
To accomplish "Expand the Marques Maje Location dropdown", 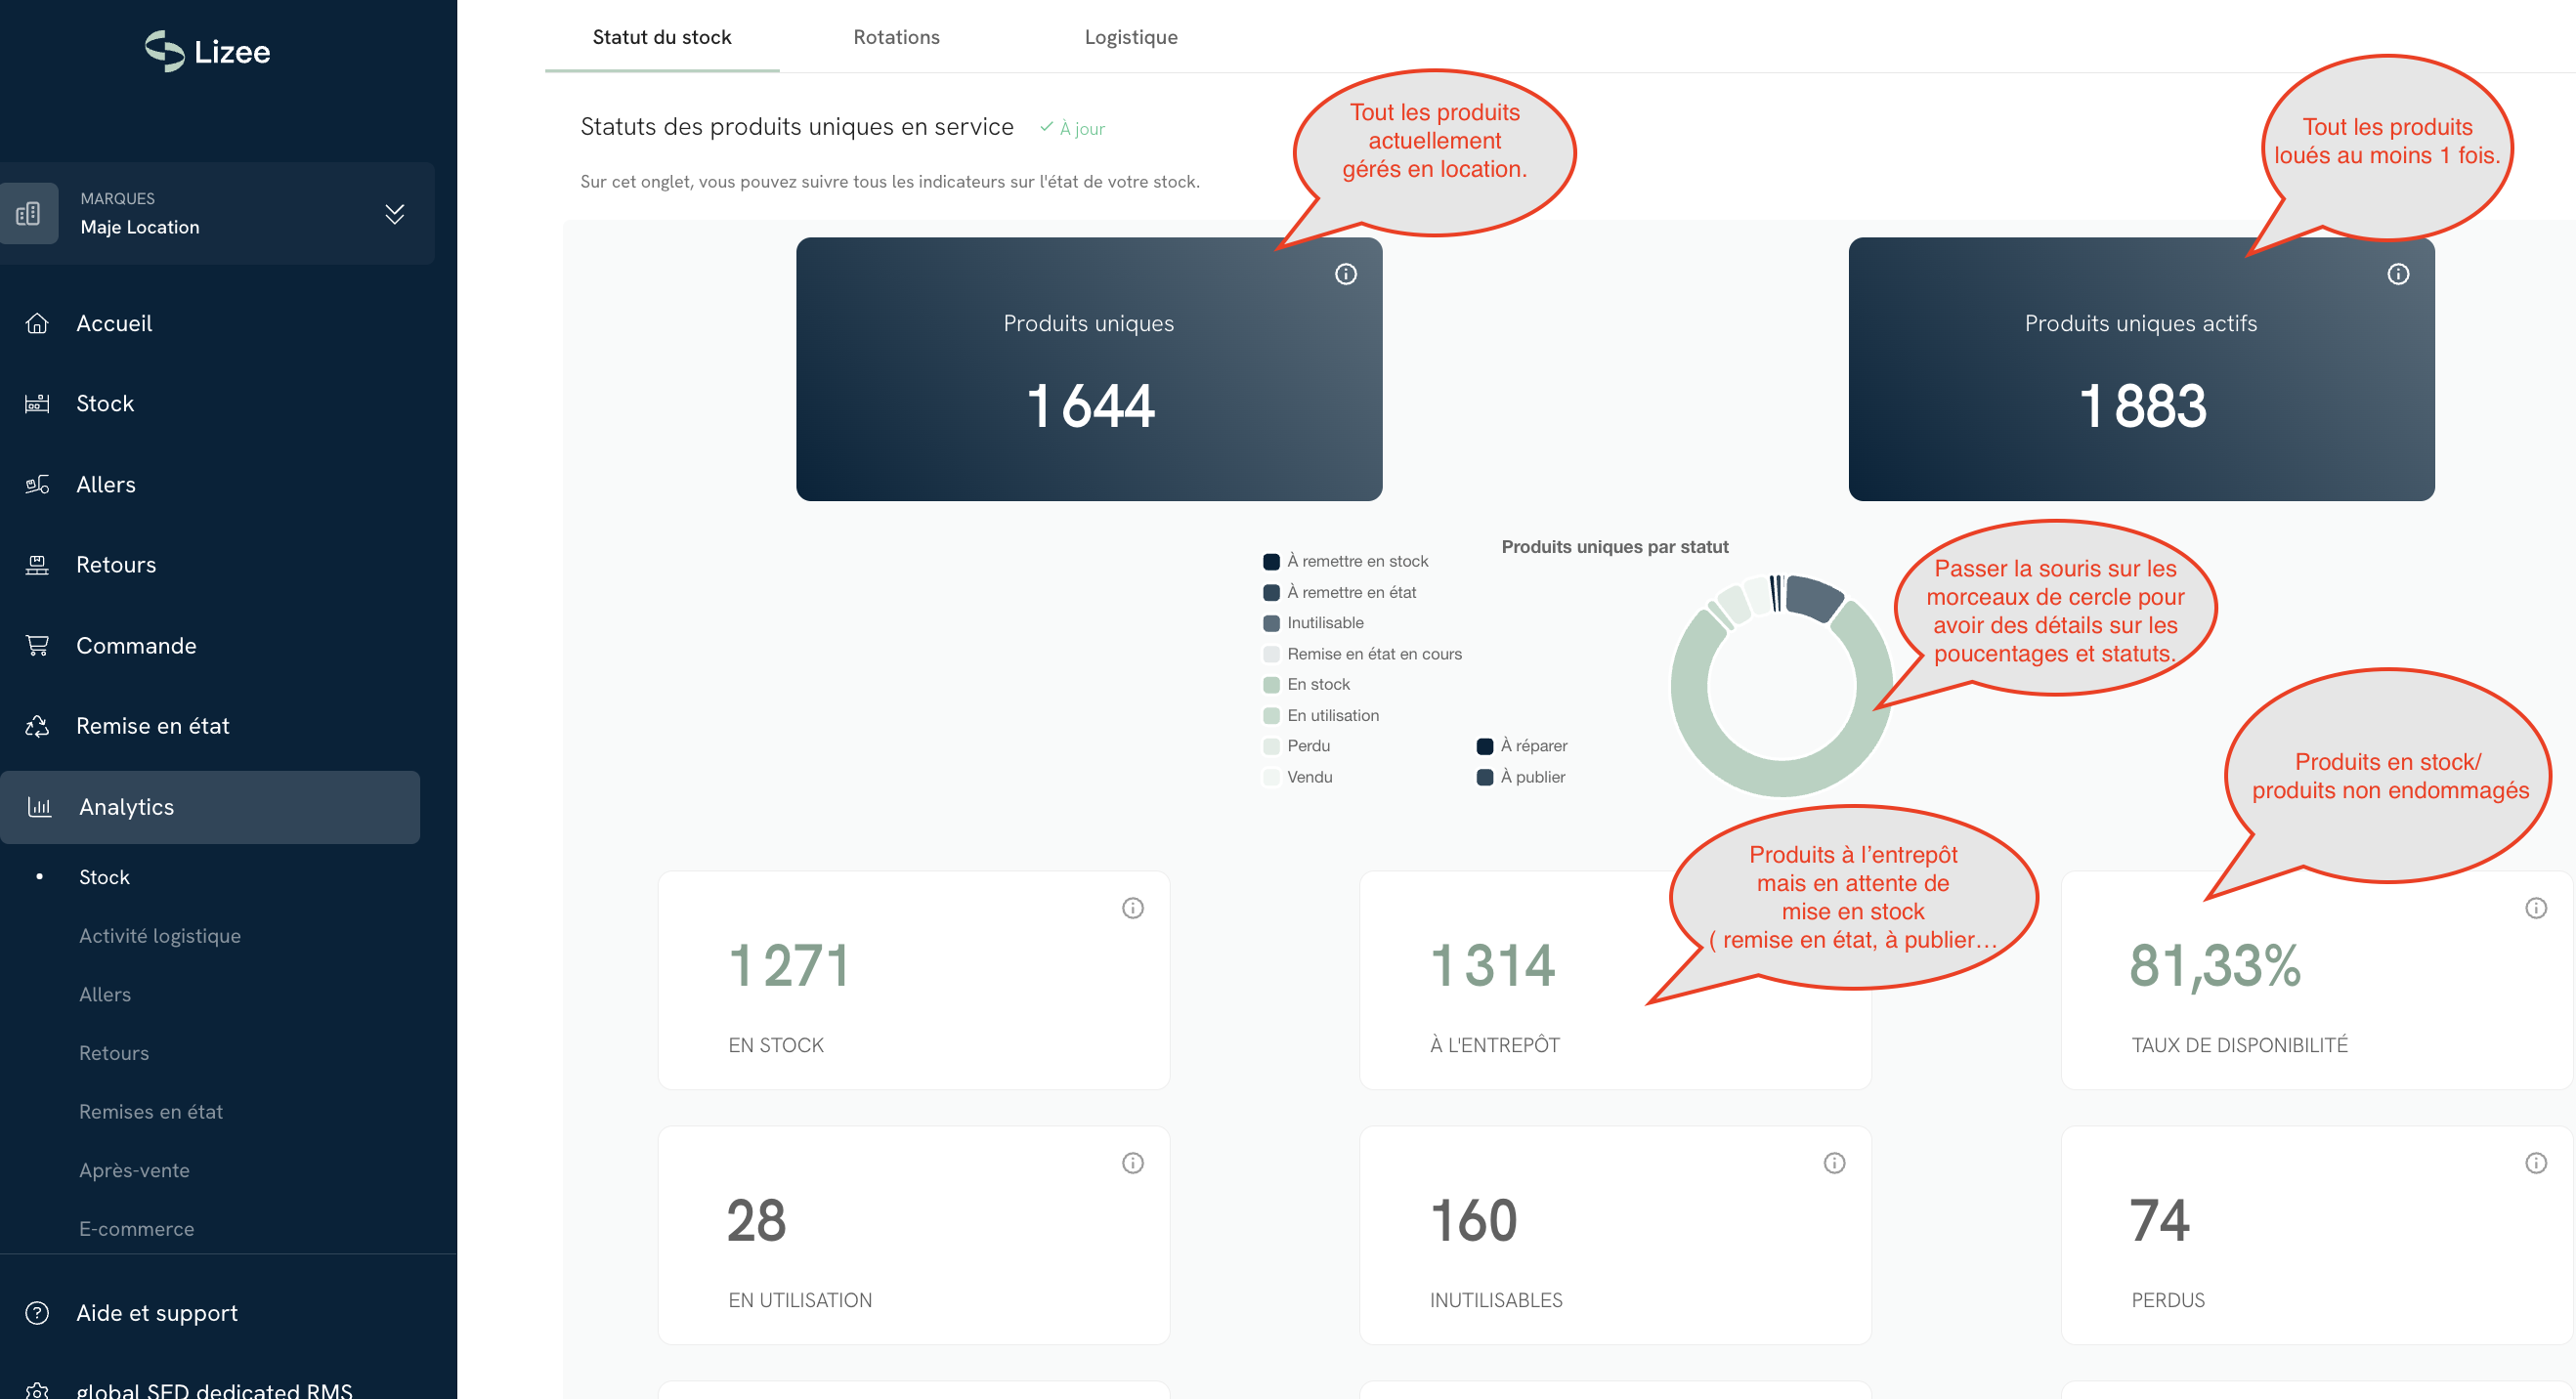I will [x=394, y=213].
